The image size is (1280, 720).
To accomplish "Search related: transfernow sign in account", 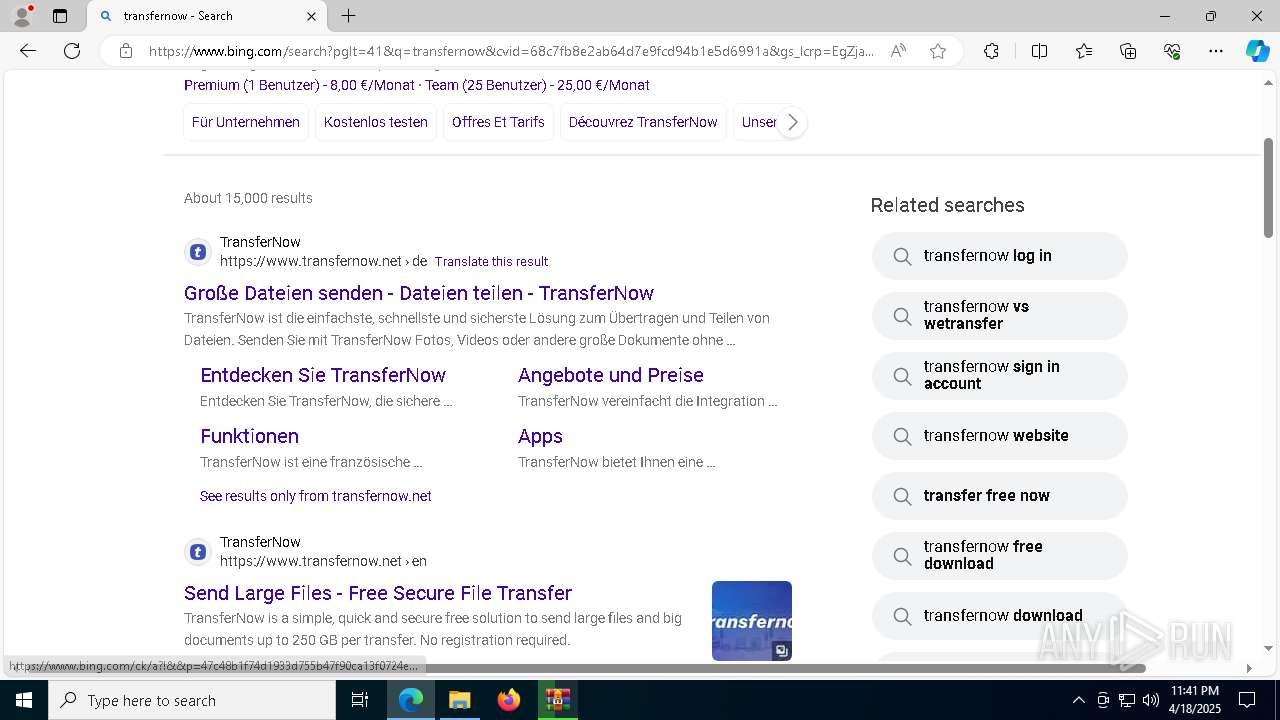I will 1000,376.
